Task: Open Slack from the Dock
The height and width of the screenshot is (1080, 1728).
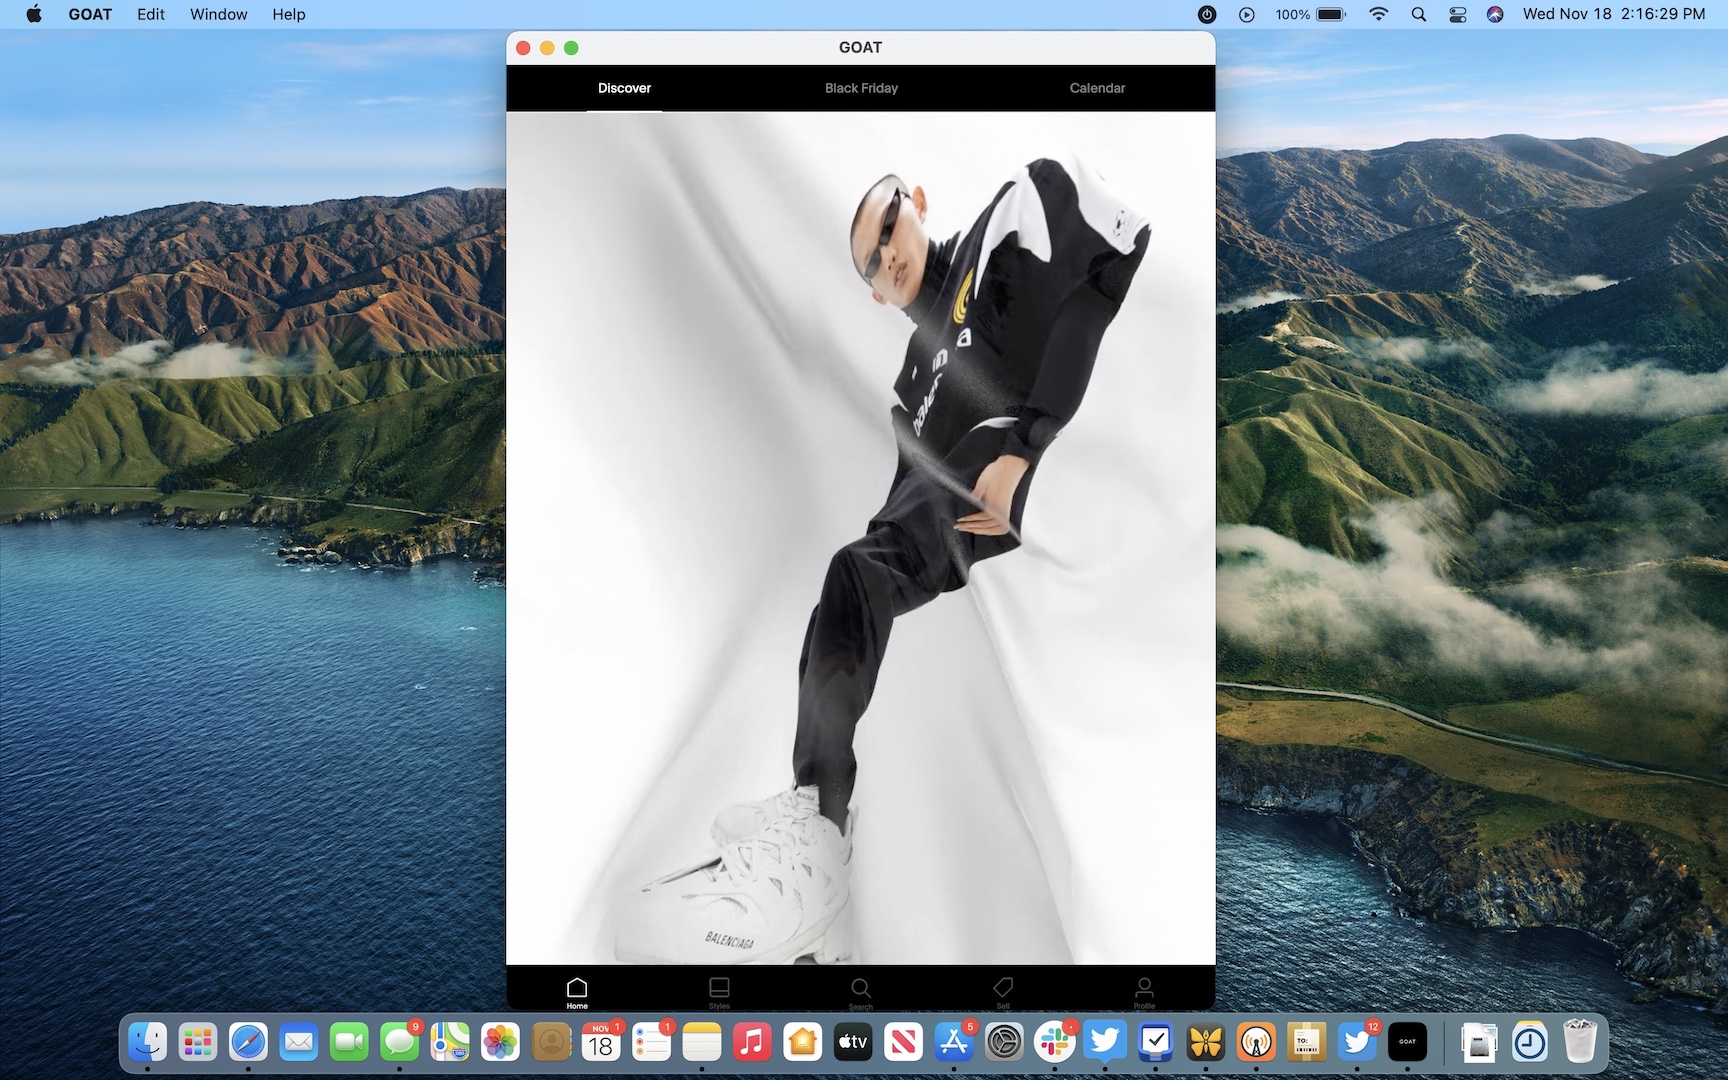Action: click(x=1055, y=1043)
